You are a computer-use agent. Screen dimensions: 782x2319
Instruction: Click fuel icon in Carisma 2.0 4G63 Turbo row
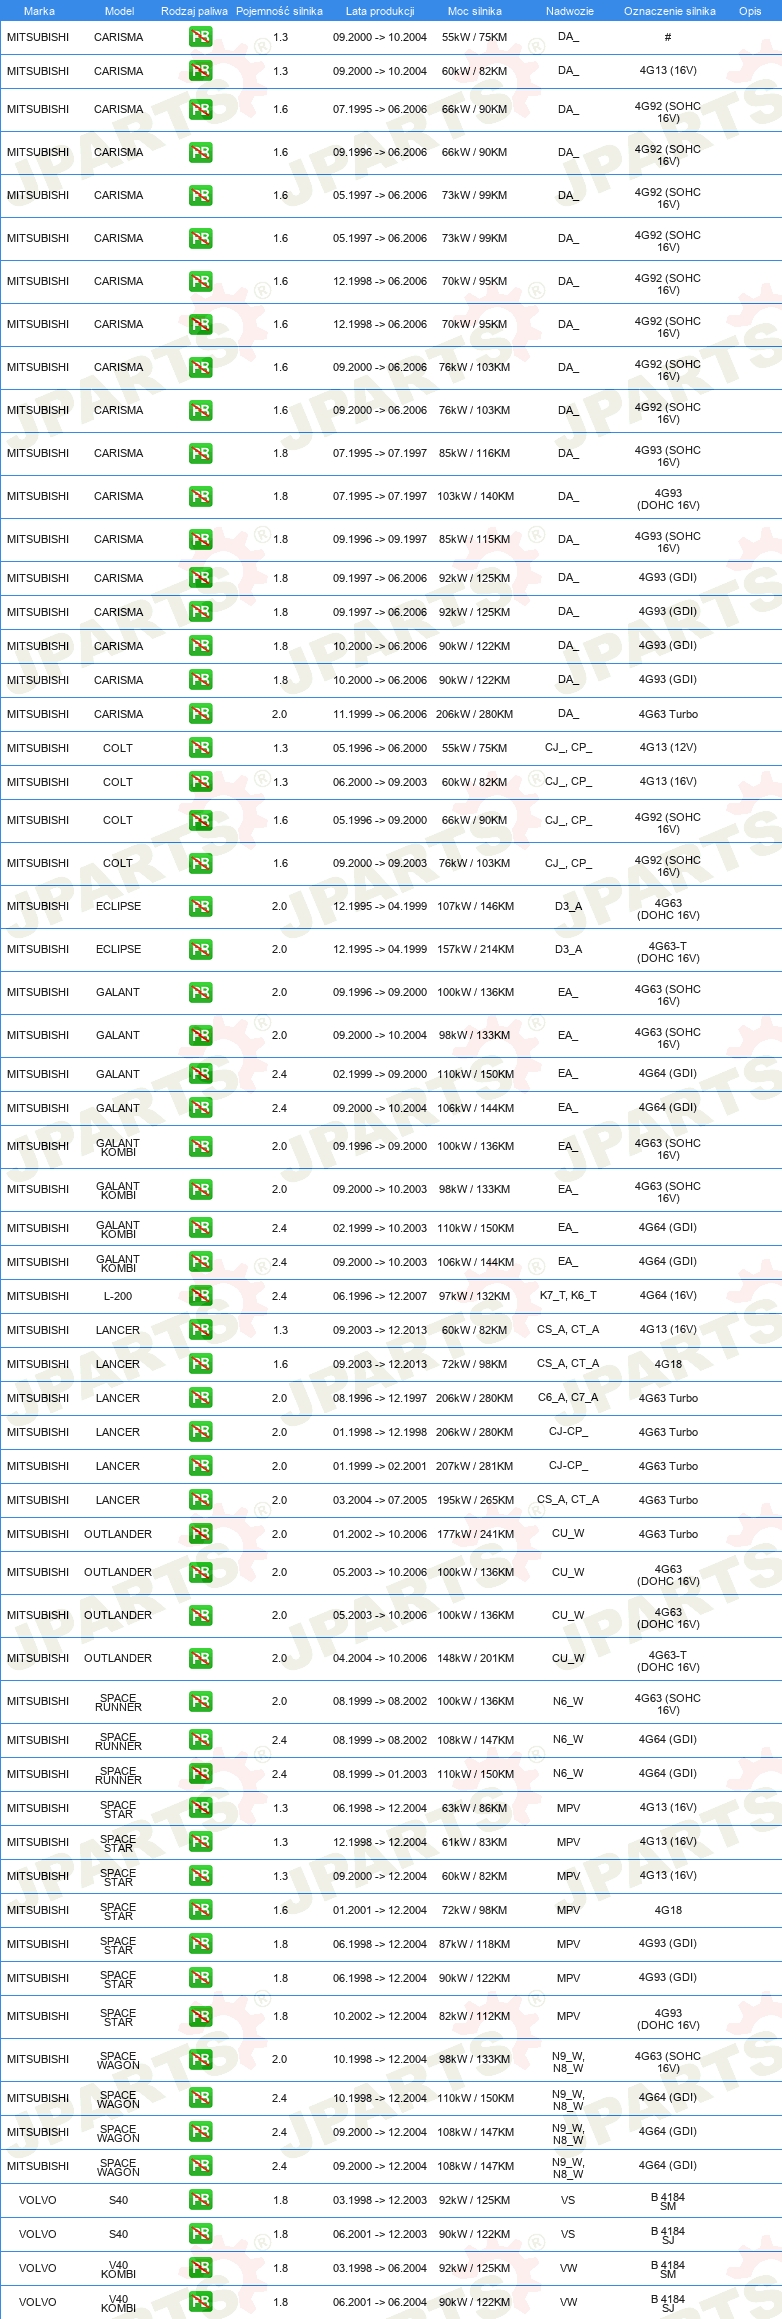[200, 714]
